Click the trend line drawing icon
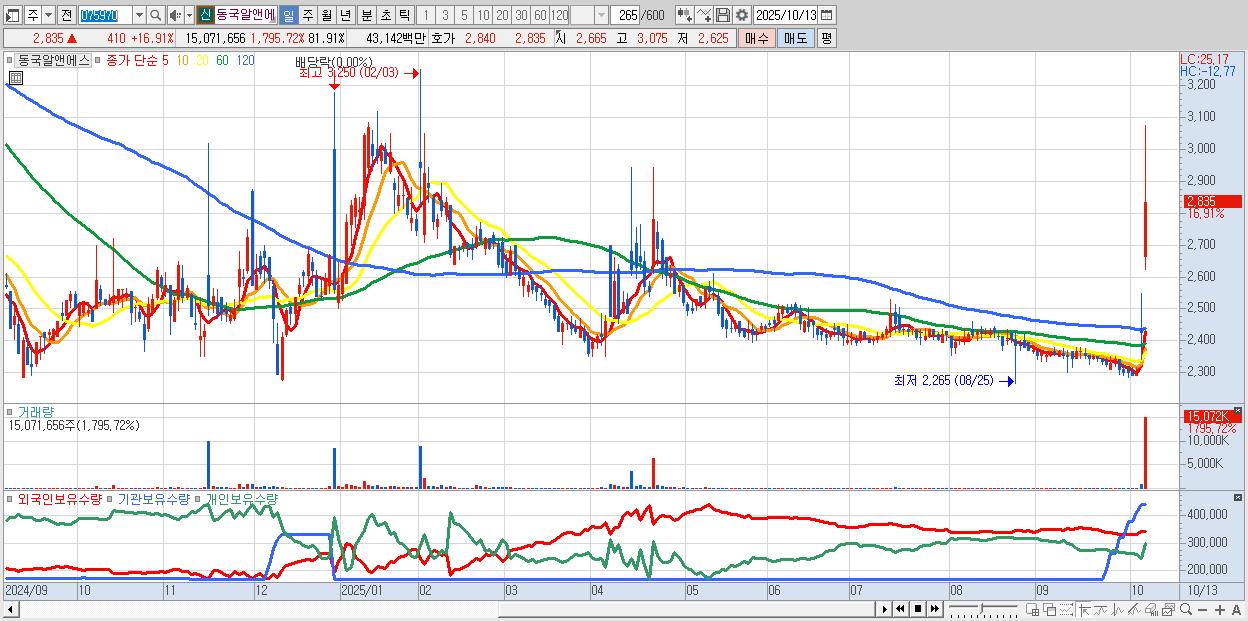The width and height of the screenshot is (1248, 621). tap(1135, 610)
